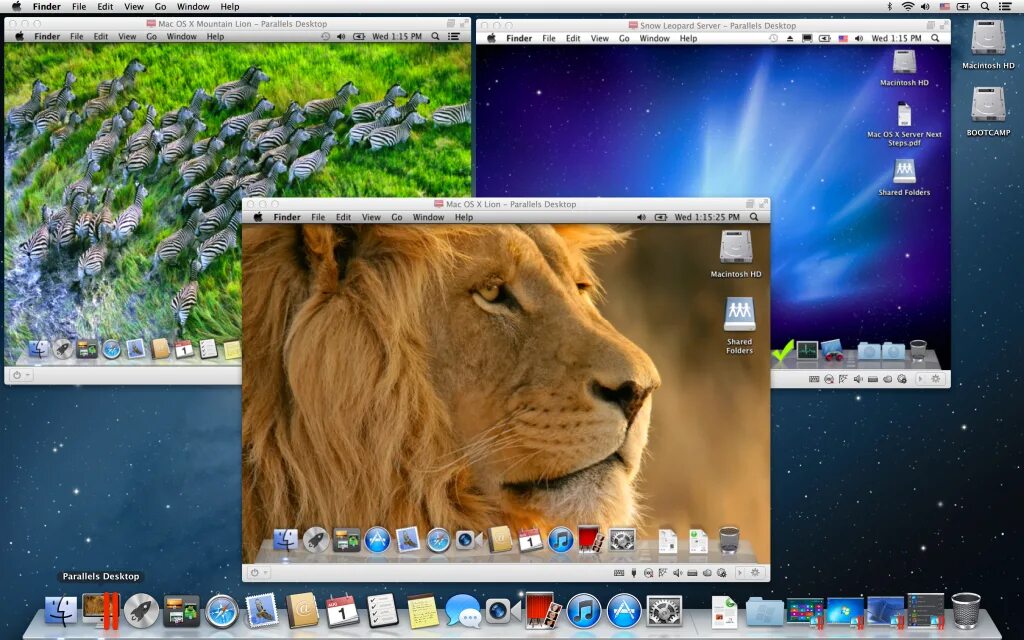Screen dimensions: 1024x640
Task: Open Parallels Desktop from the host Dock
Action: pos(101,611)
